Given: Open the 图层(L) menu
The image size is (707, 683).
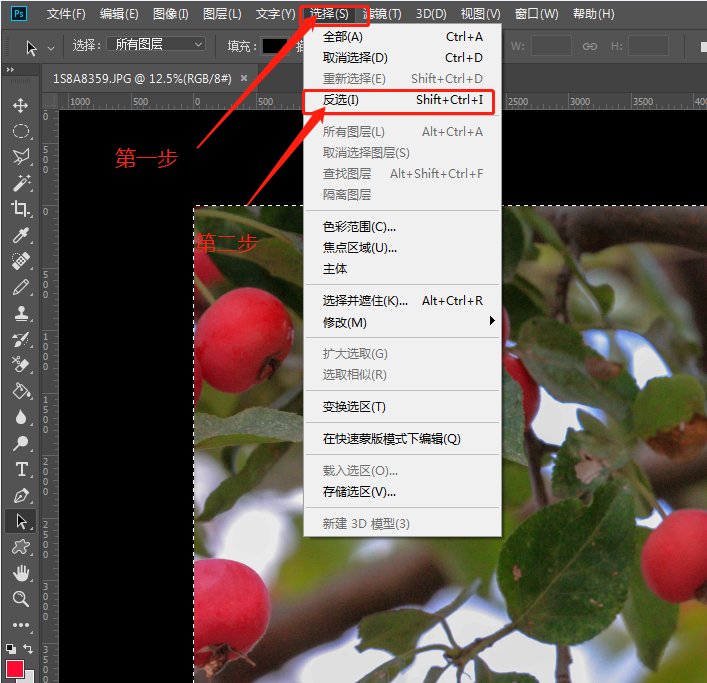Looking at the screenshot, I should [x=221, y=14].
